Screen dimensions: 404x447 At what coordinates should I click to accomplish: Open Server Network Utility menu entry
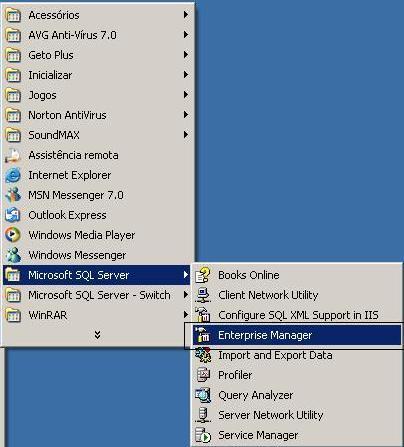(x=298, y=415)
